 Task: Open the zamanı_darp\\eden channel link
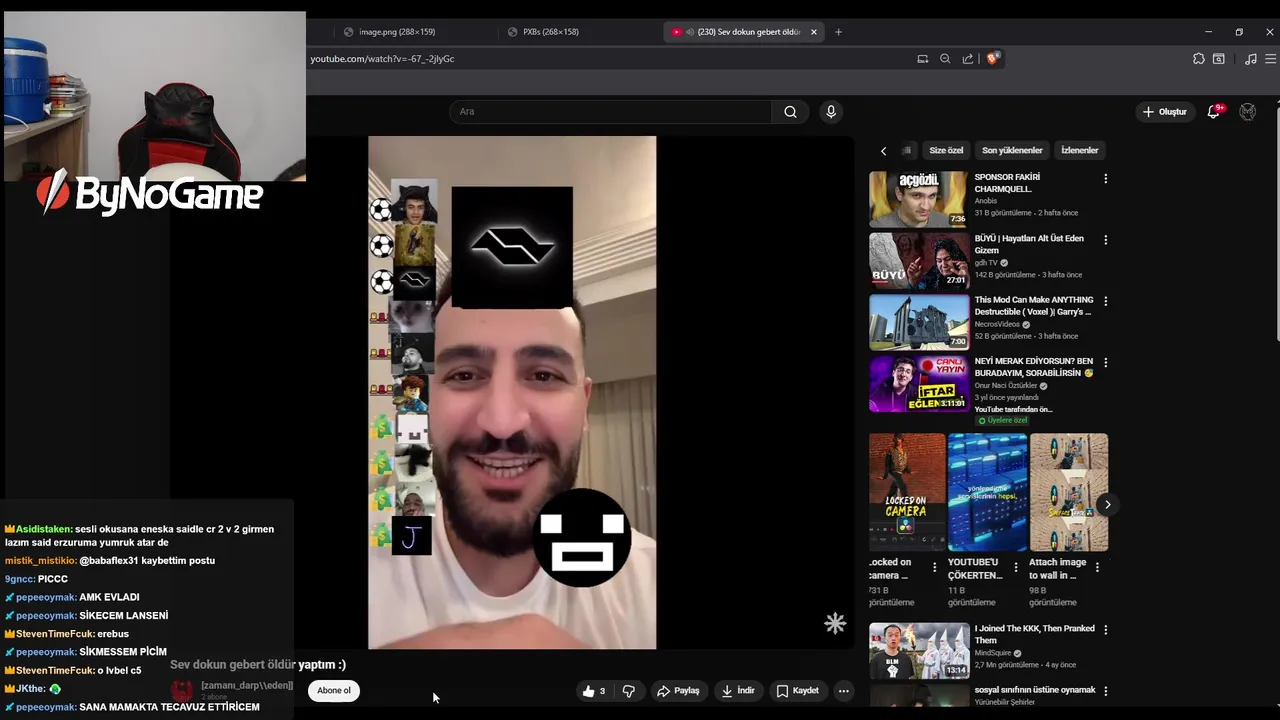tap(247, 686)
